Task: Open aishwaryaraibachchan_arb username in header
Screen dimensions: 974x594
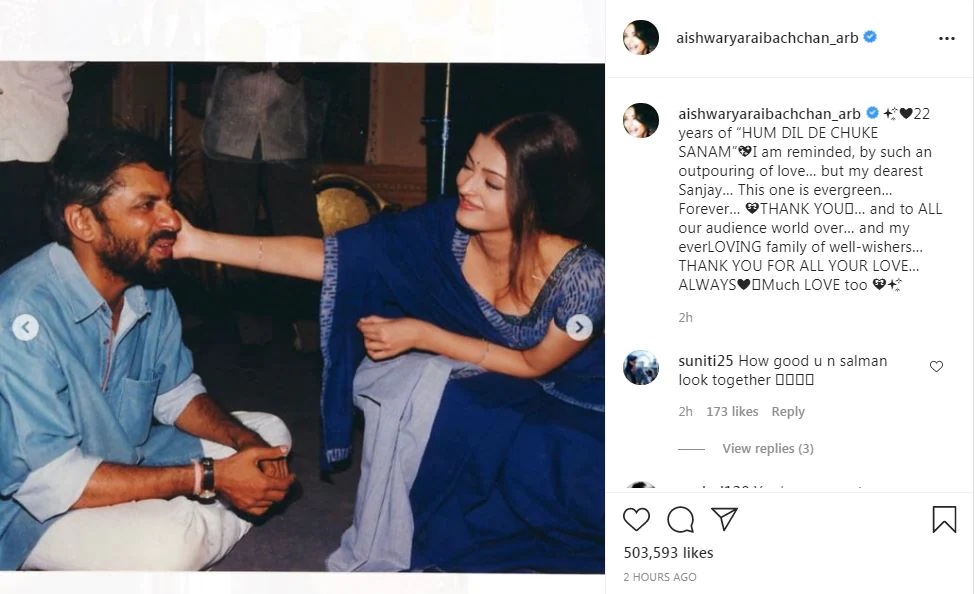Action: (x=767, y=38)
